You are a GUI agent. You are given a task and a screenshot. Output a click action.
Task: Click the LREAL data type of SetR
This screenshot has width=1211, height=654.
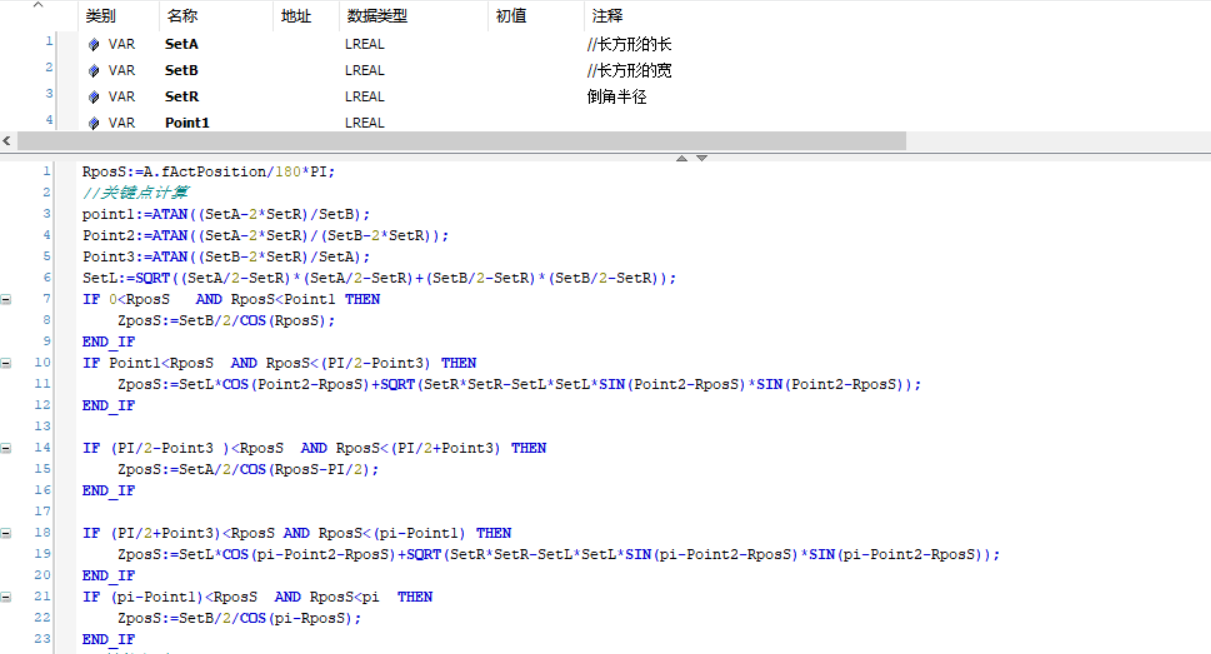click(x=365, y=97)
